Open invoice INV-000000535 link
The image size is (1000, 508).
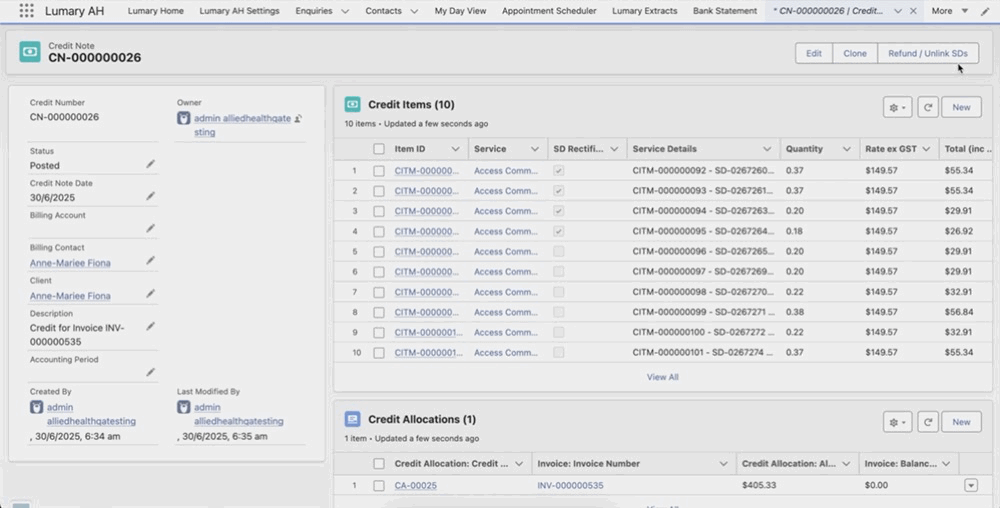[570, 486]
